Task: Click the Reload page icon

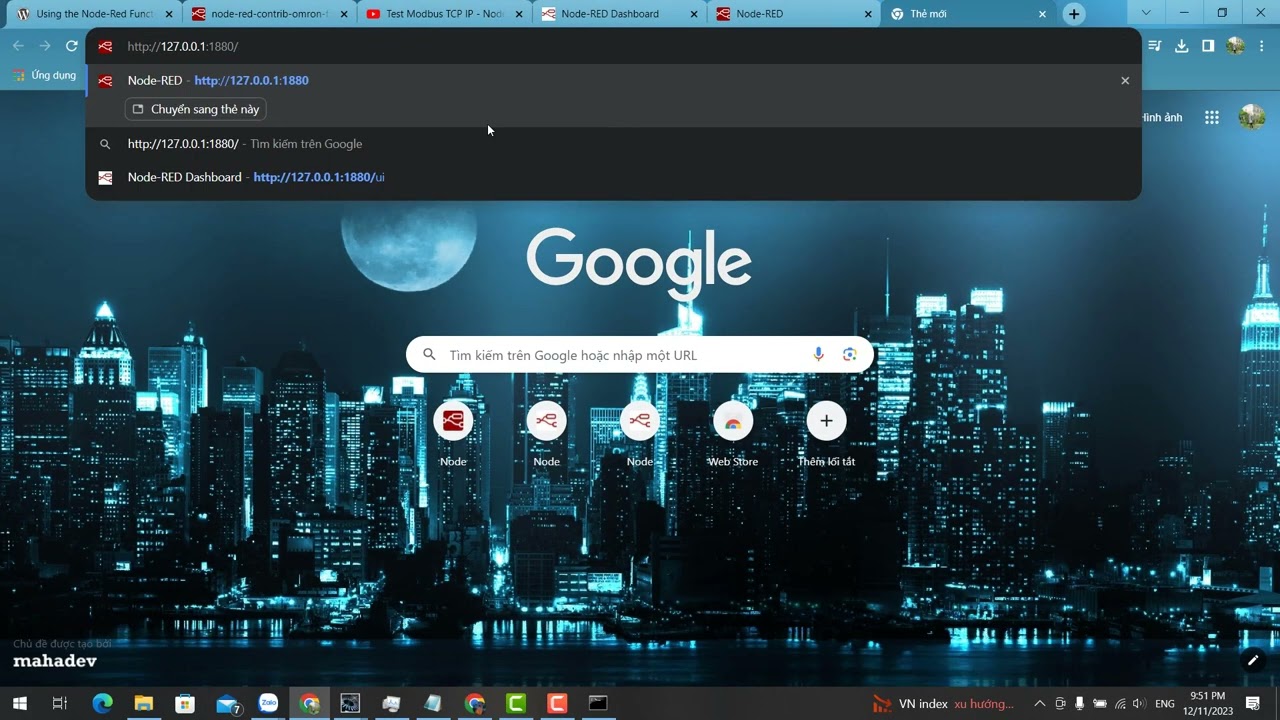Action: [72, 46]
